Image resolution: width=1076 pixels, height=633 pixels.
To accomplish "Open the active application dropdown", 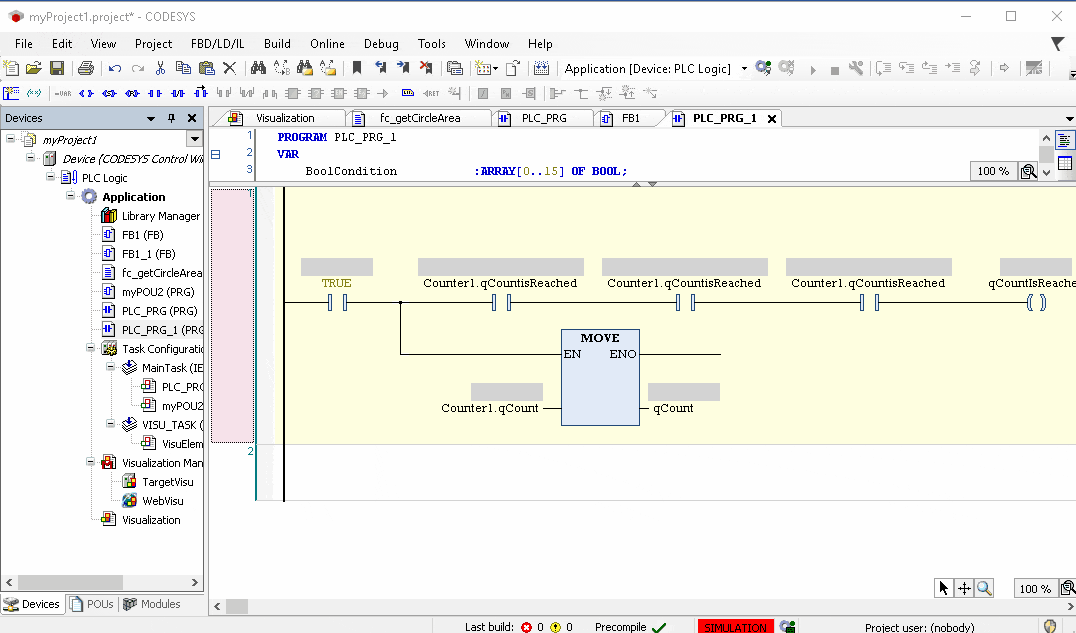I will [744, 68].
